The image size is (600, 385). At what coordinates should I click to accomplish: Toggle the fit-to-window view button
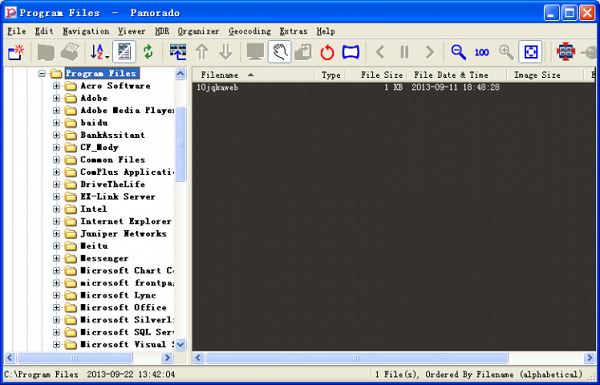pyautogui.click(x=530, y=52)
